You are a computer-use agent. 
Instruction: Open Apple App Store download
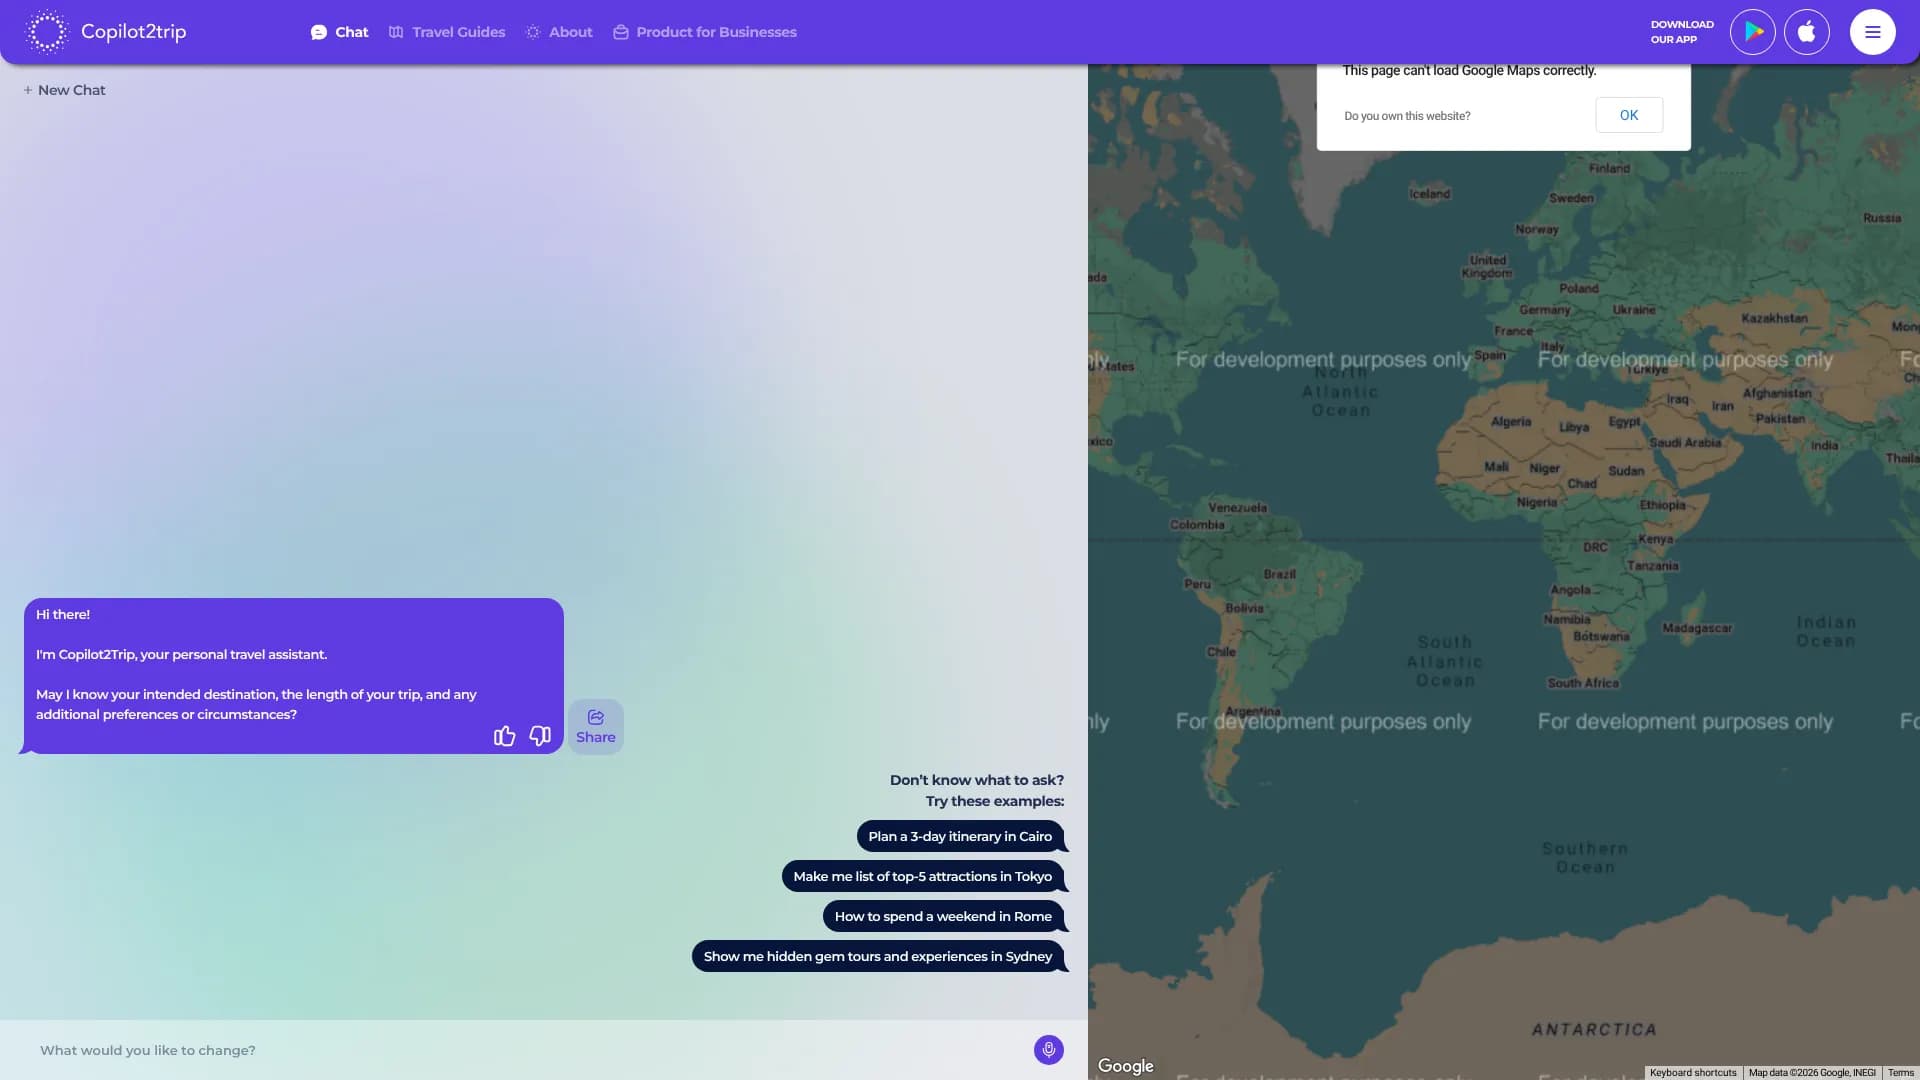click(1806, 32)
